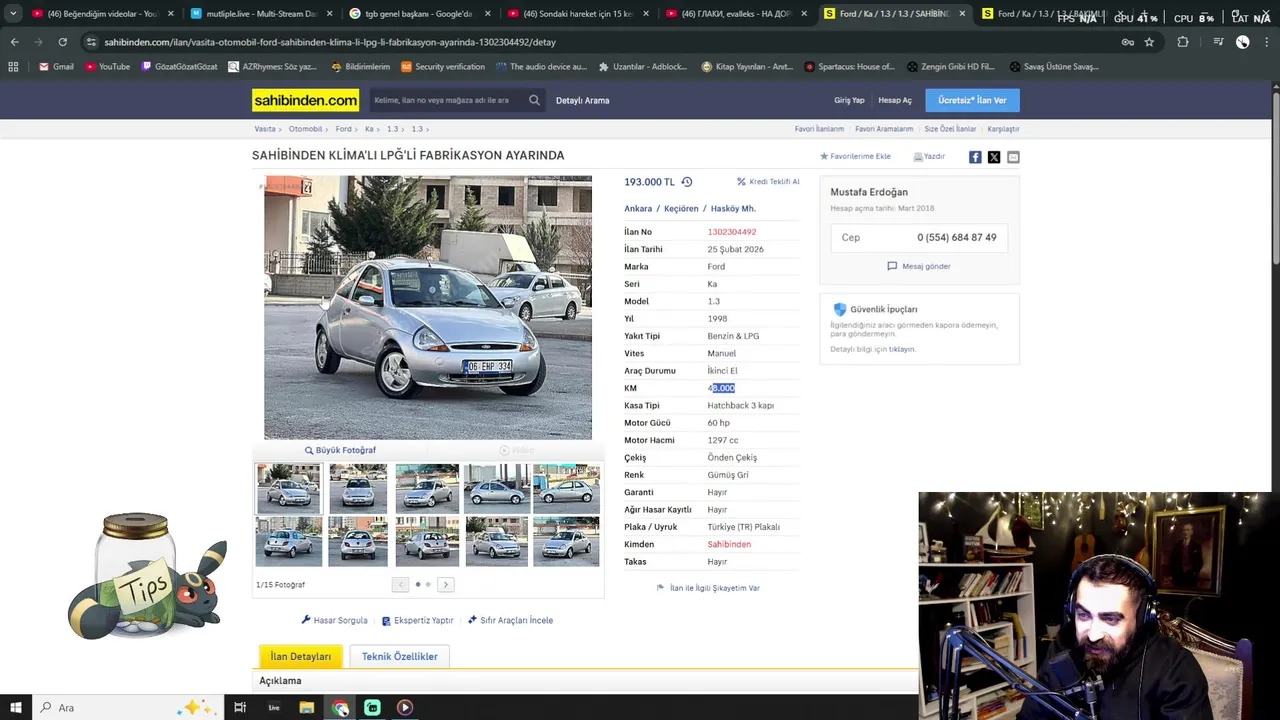Close the tgb genel başkanı Google tab
The height and width of the screenshot is (720, 1280).
[487, 14]
